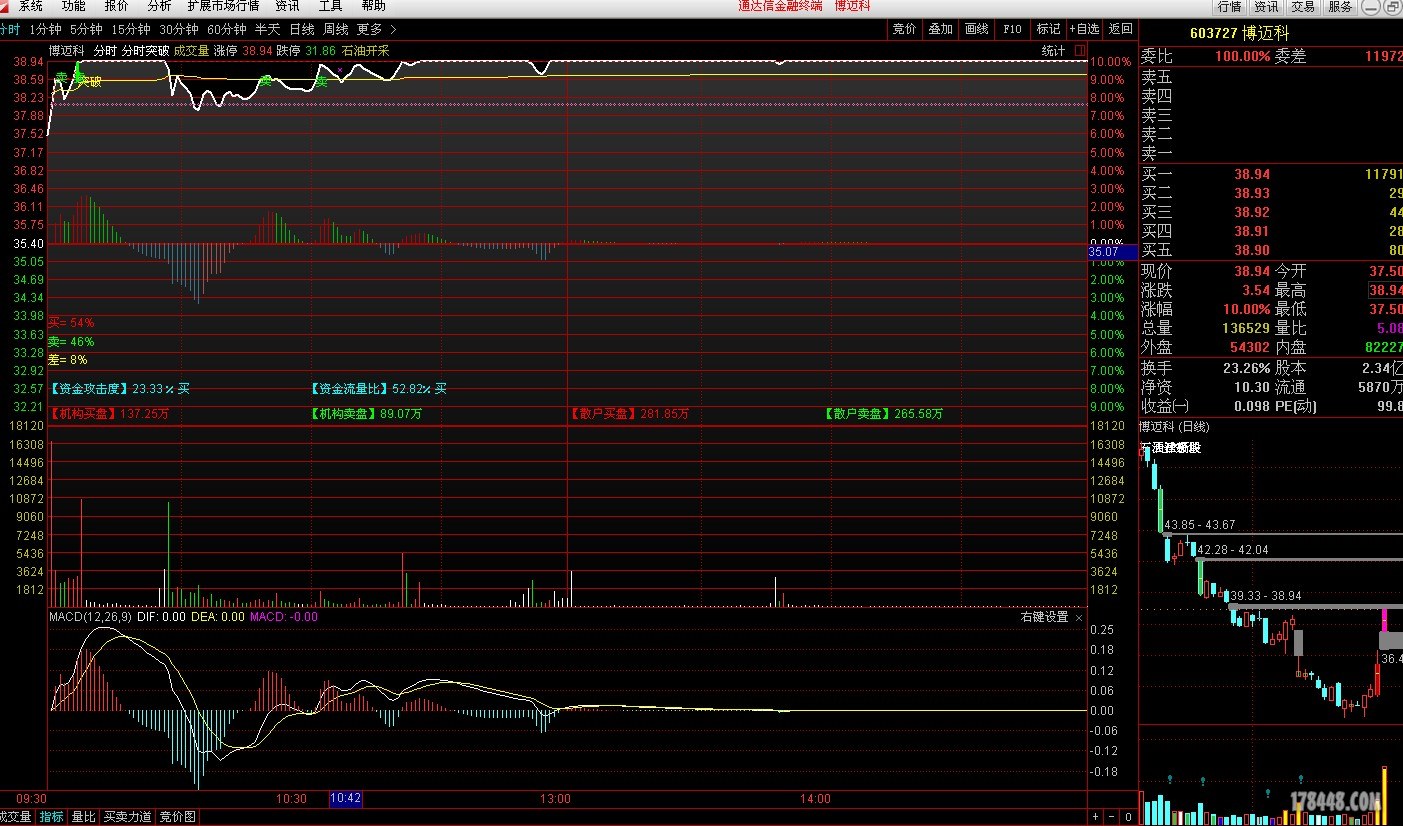Open the 工具 menu
The height and width of the screenshot is (826, 1403).
point(330,6)
